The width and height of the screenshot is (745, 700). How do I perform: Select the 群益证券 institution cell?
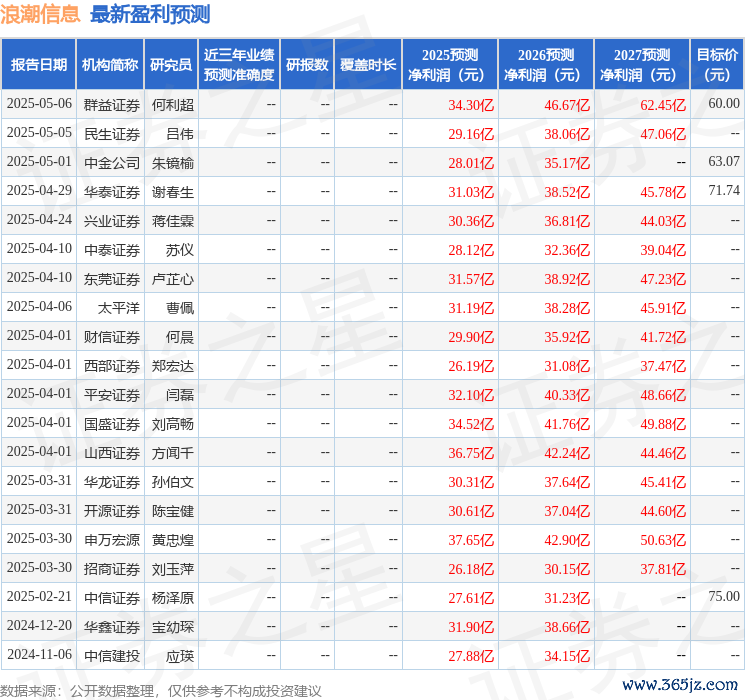click(112, 105)
